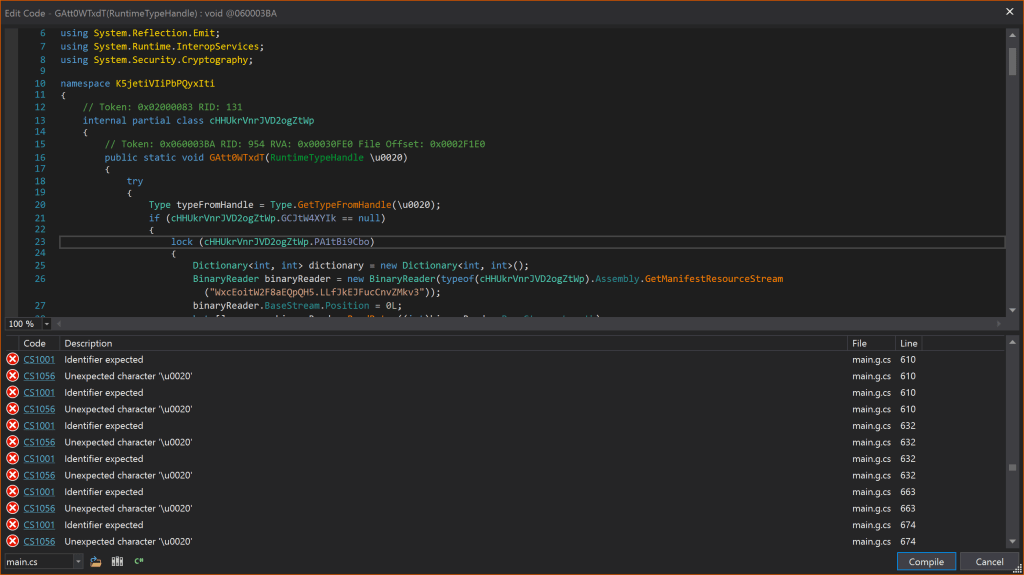Click the Compile button
Viewport: 1024px width, 575px height.
tap(926, 562)
